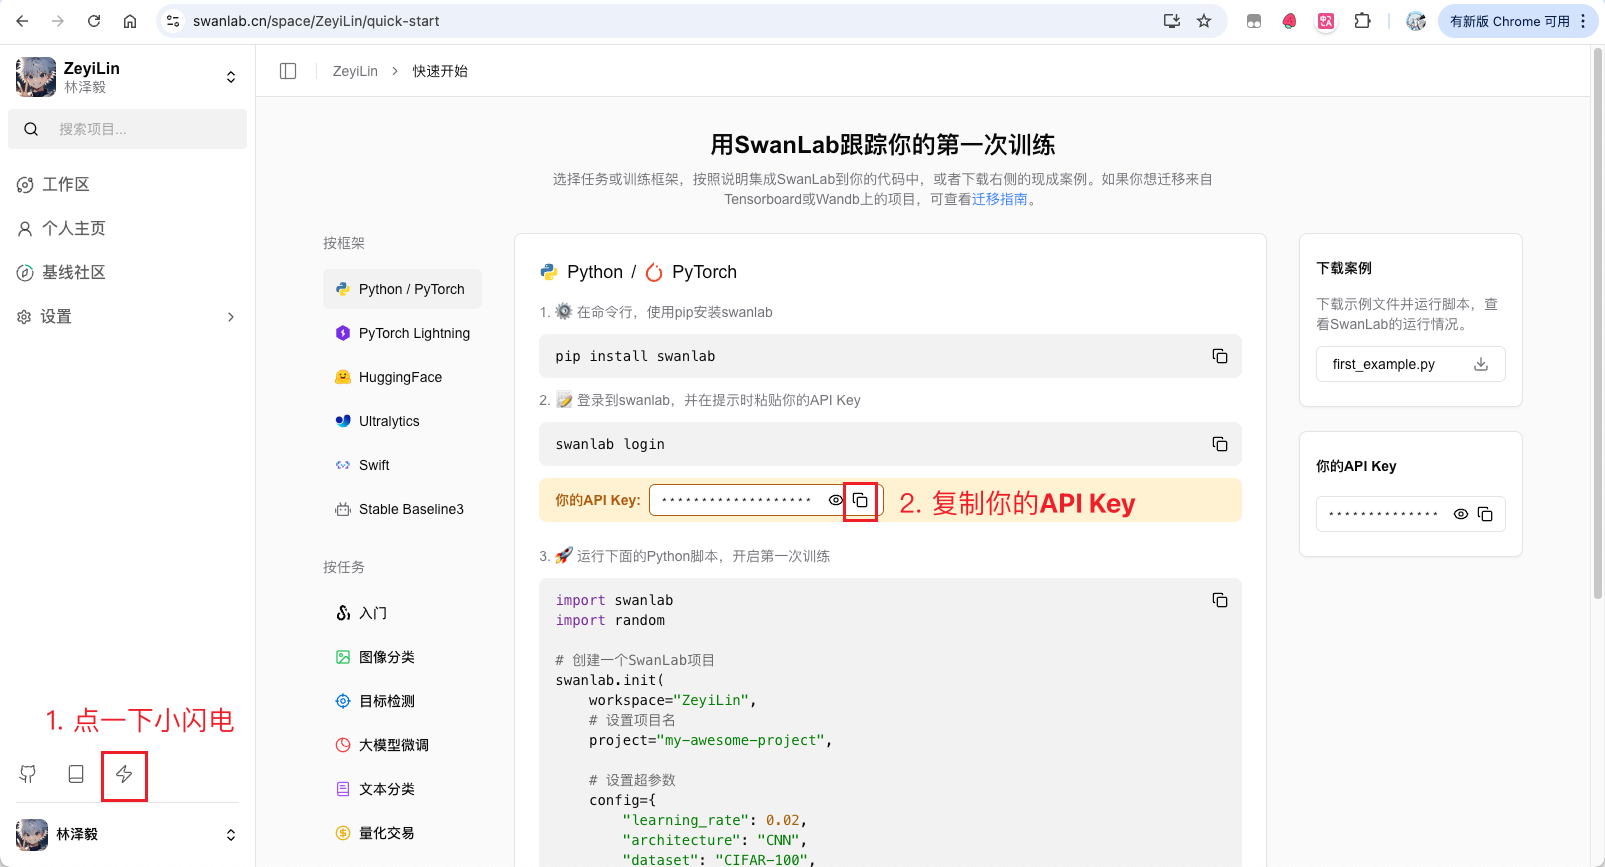
Task: Click the lightning bolt quick-start icon
Action: pyautogui.click(x=124, y=774)
